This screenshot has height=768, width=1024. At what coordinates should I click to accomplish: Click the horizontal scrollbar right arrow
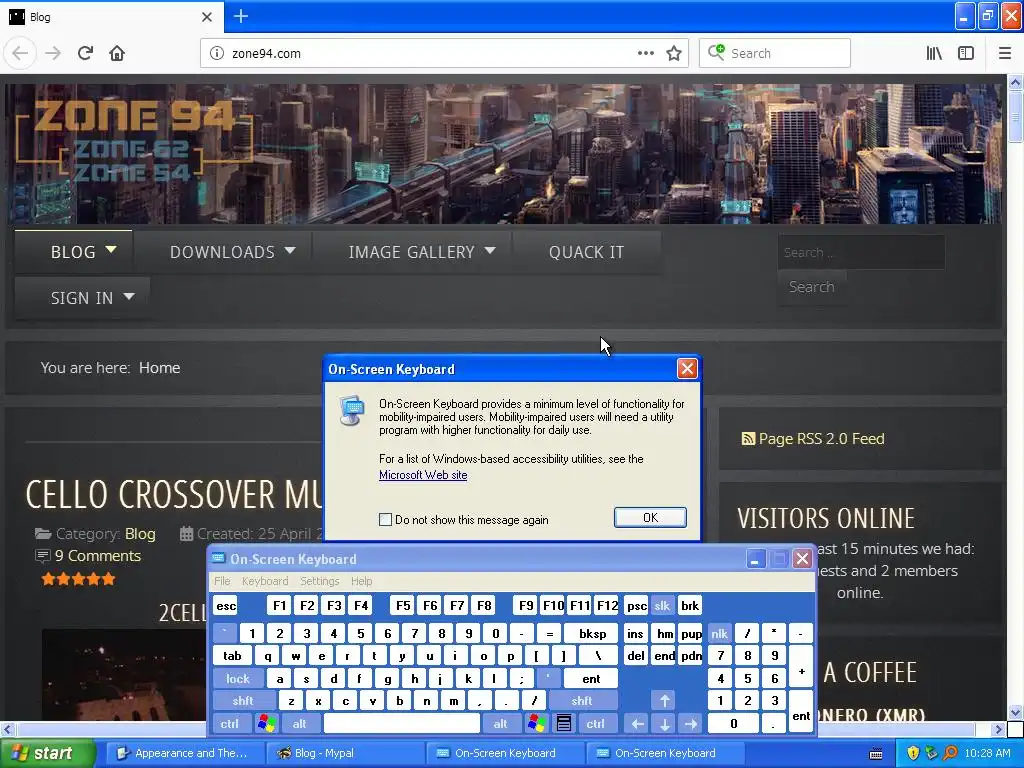[997, 729]
